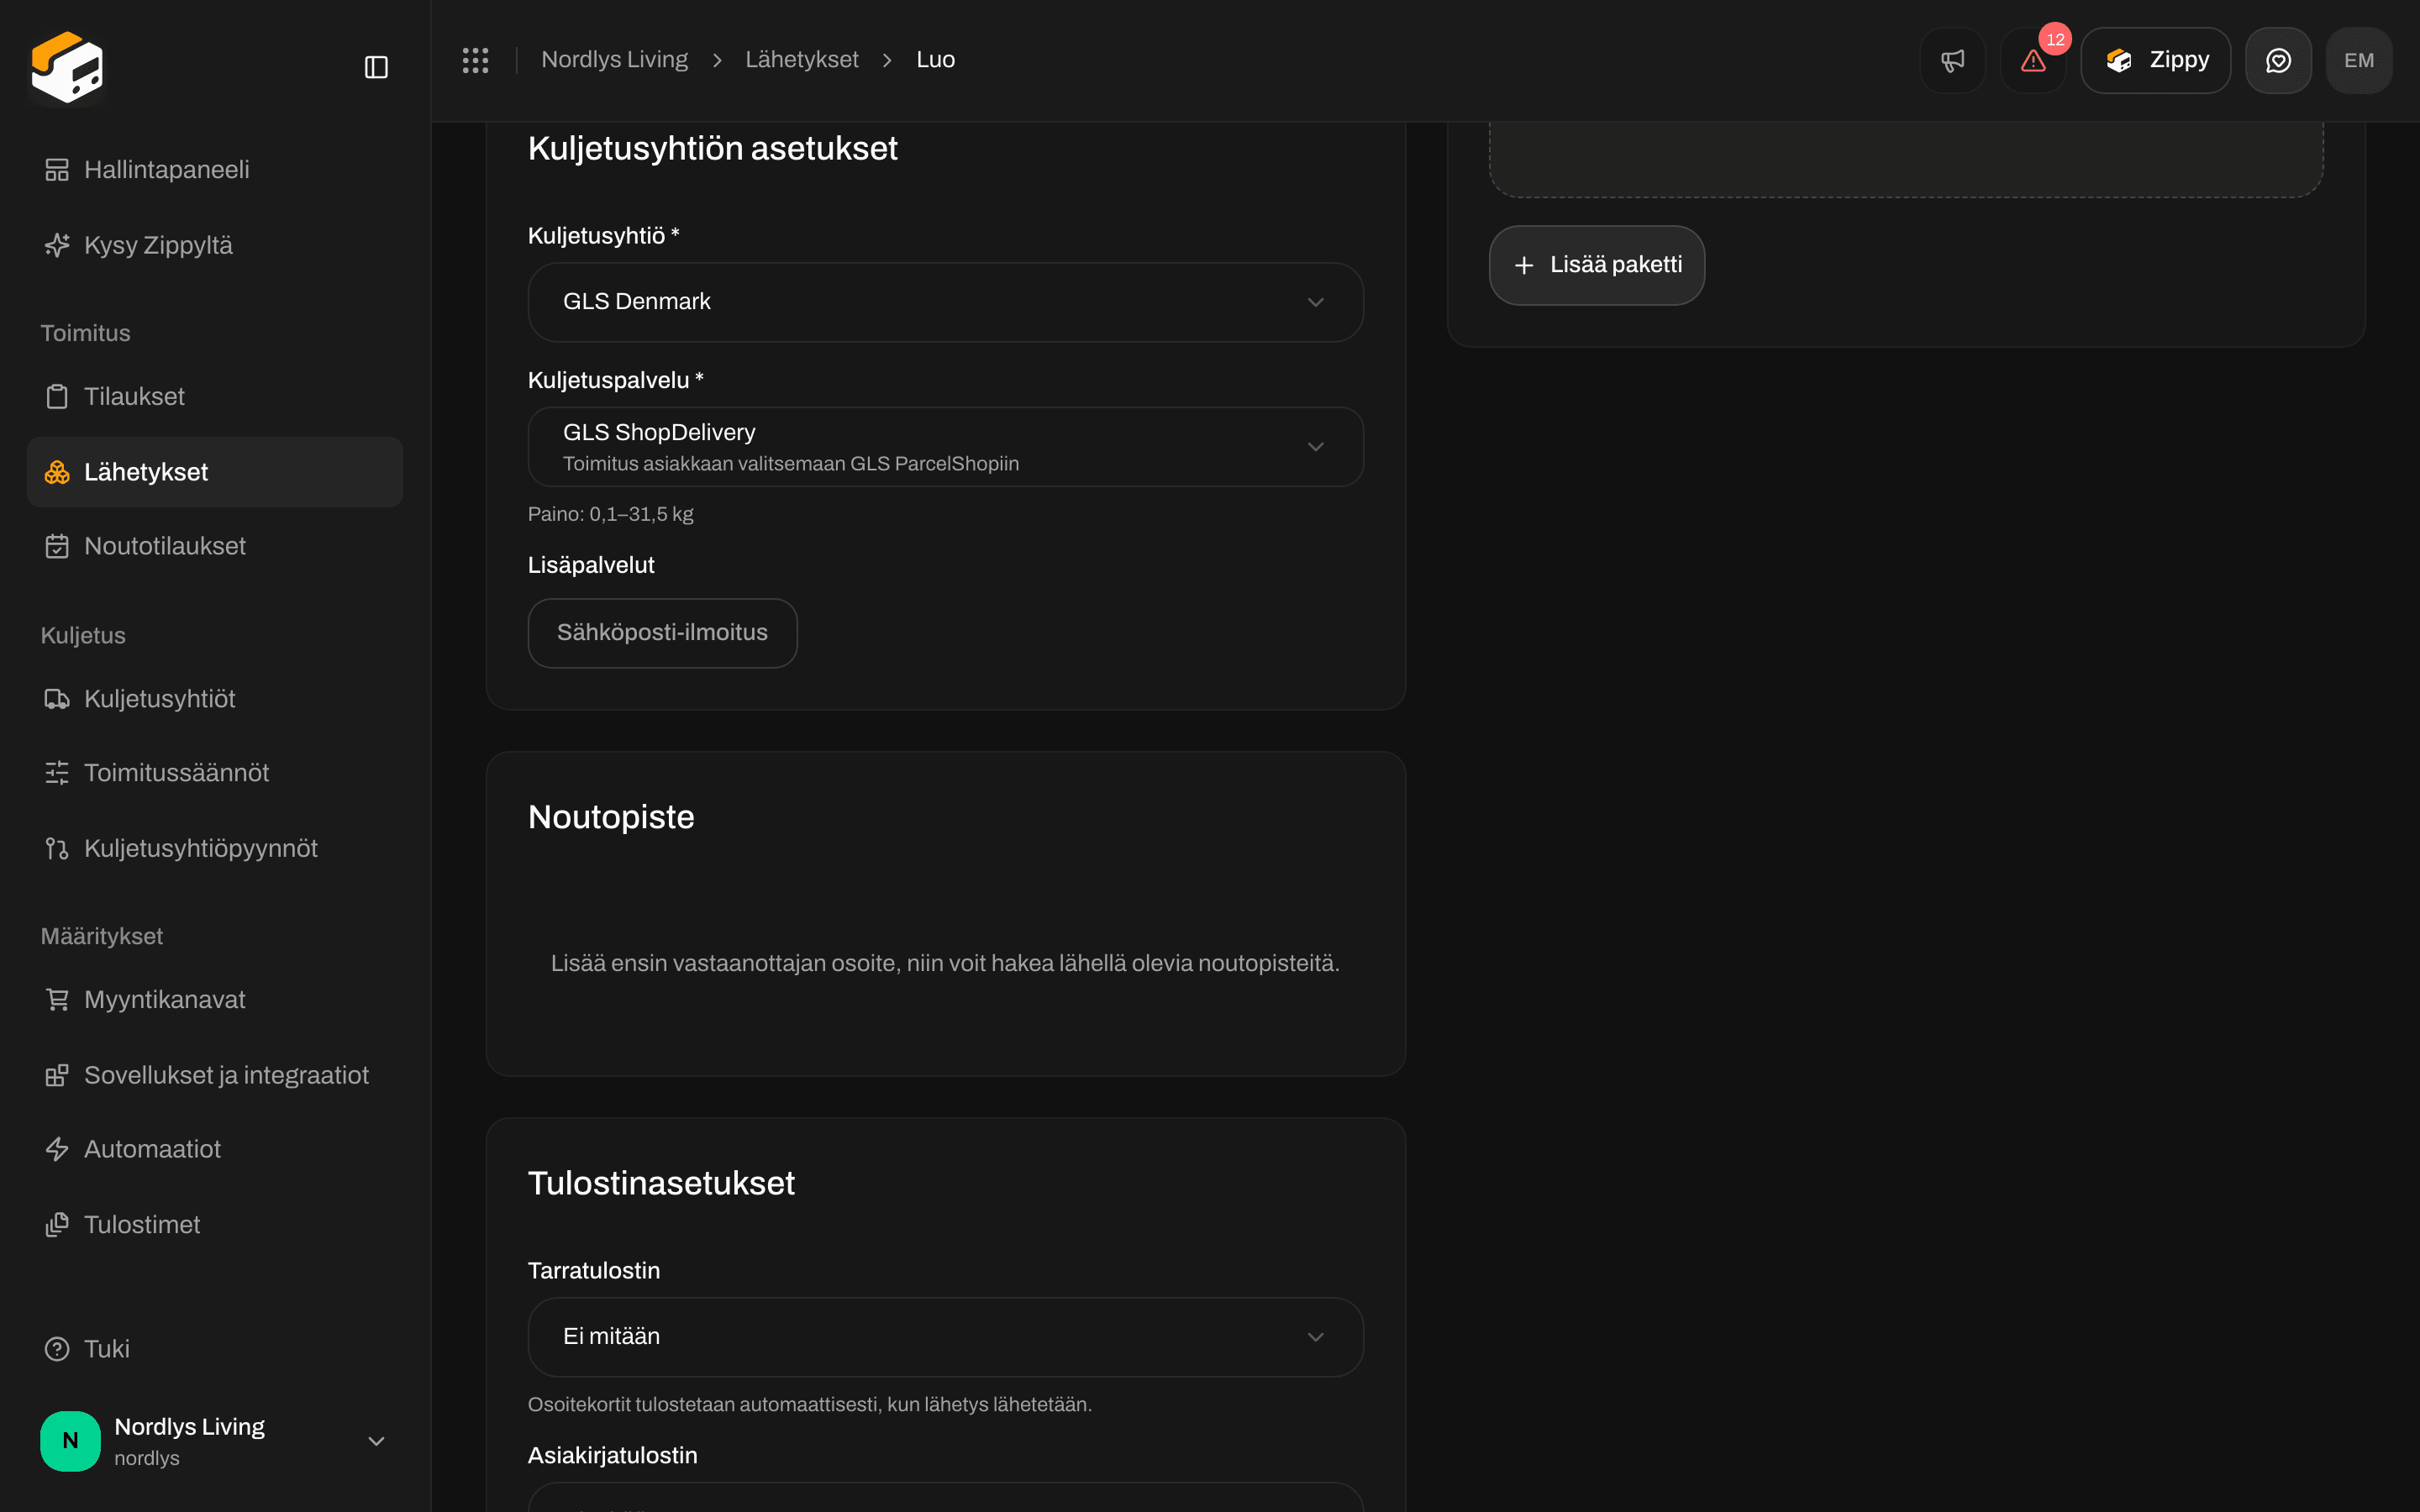Click the Noutopiste section heading

coord(611,817)
